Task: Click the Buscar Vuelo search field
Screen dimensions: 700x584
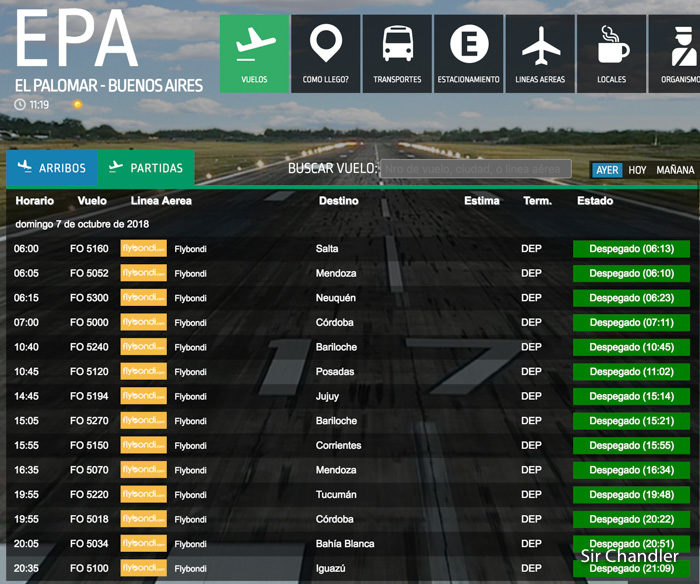Action: point(476,169)
